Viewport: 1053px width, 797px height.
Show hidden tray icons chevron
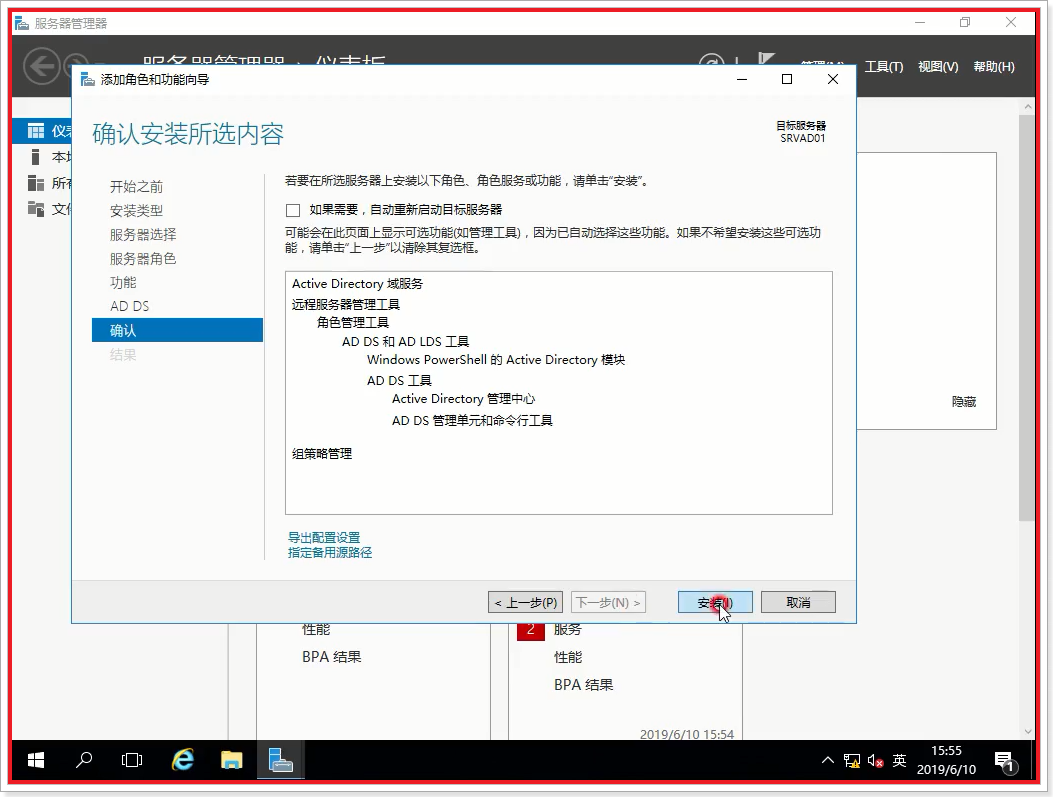tap(827, 760)
